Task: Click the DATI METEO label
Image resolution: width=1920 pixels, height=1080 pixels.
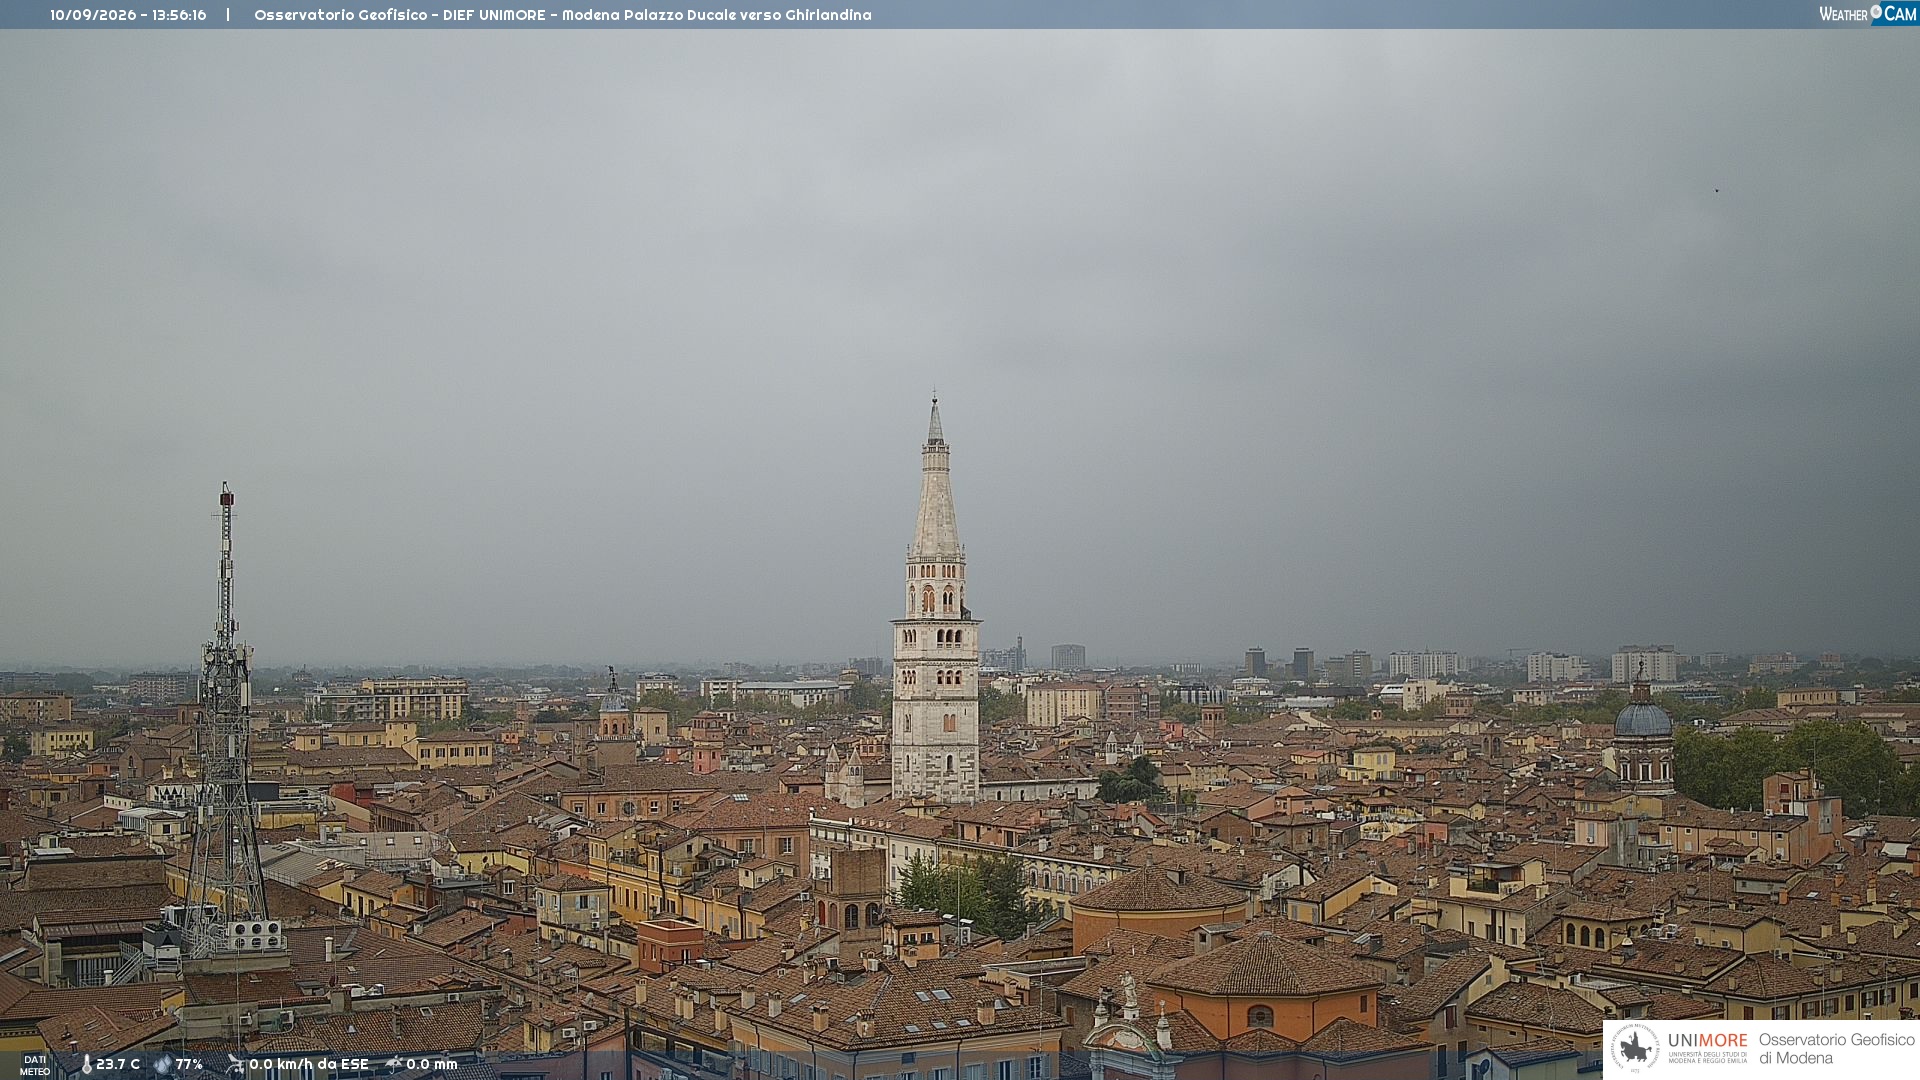Action: pyautogui.click(x=35, y=1065)
